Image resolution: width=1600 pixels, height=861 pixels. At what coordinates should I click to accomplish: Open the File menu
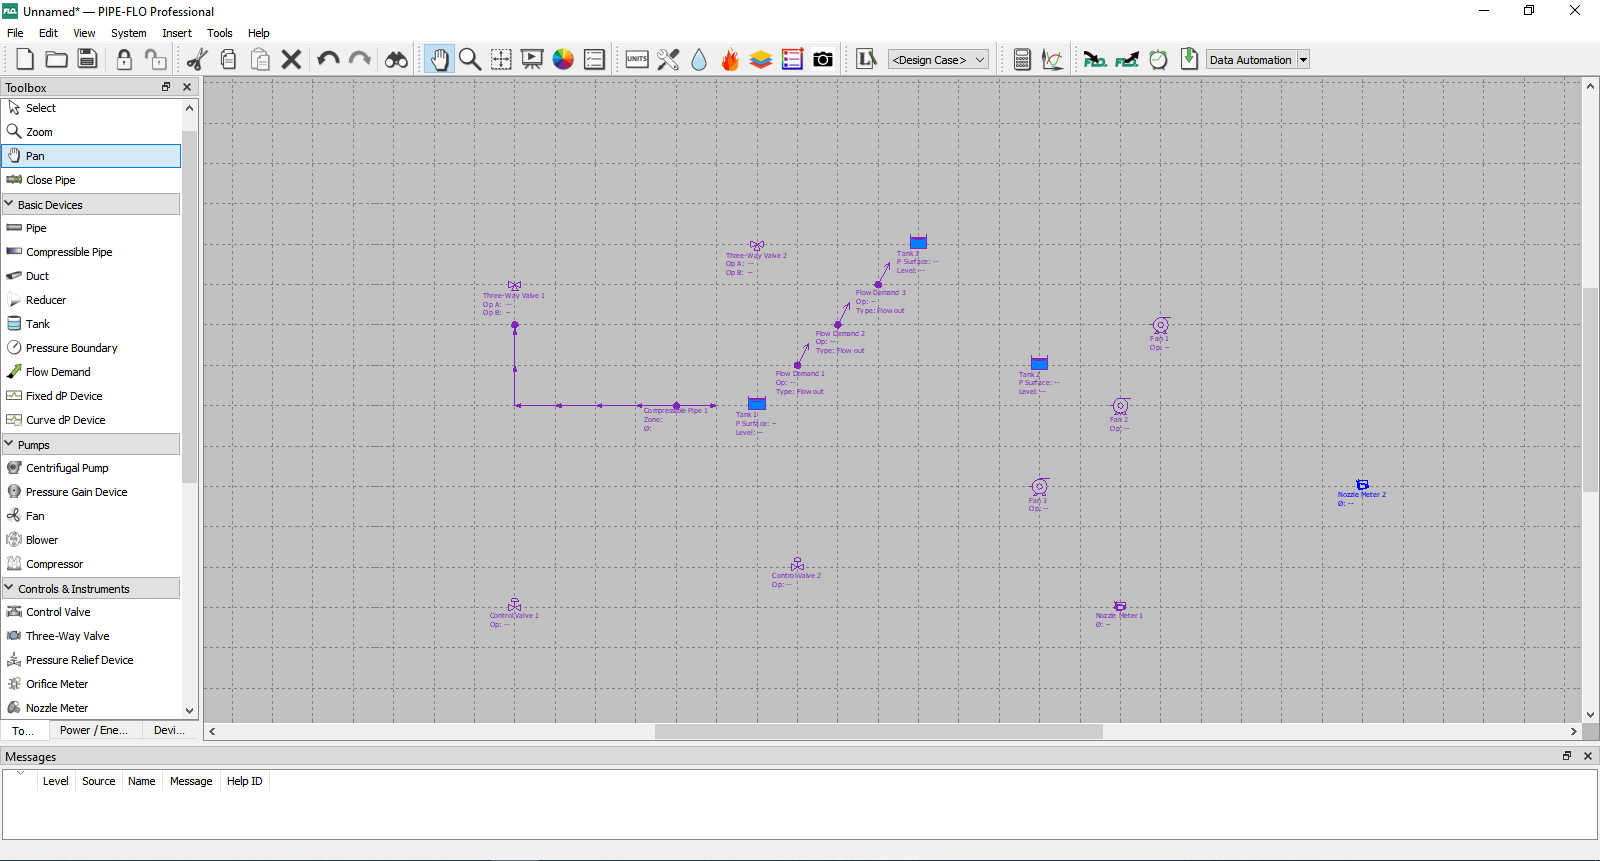(15, 33)
